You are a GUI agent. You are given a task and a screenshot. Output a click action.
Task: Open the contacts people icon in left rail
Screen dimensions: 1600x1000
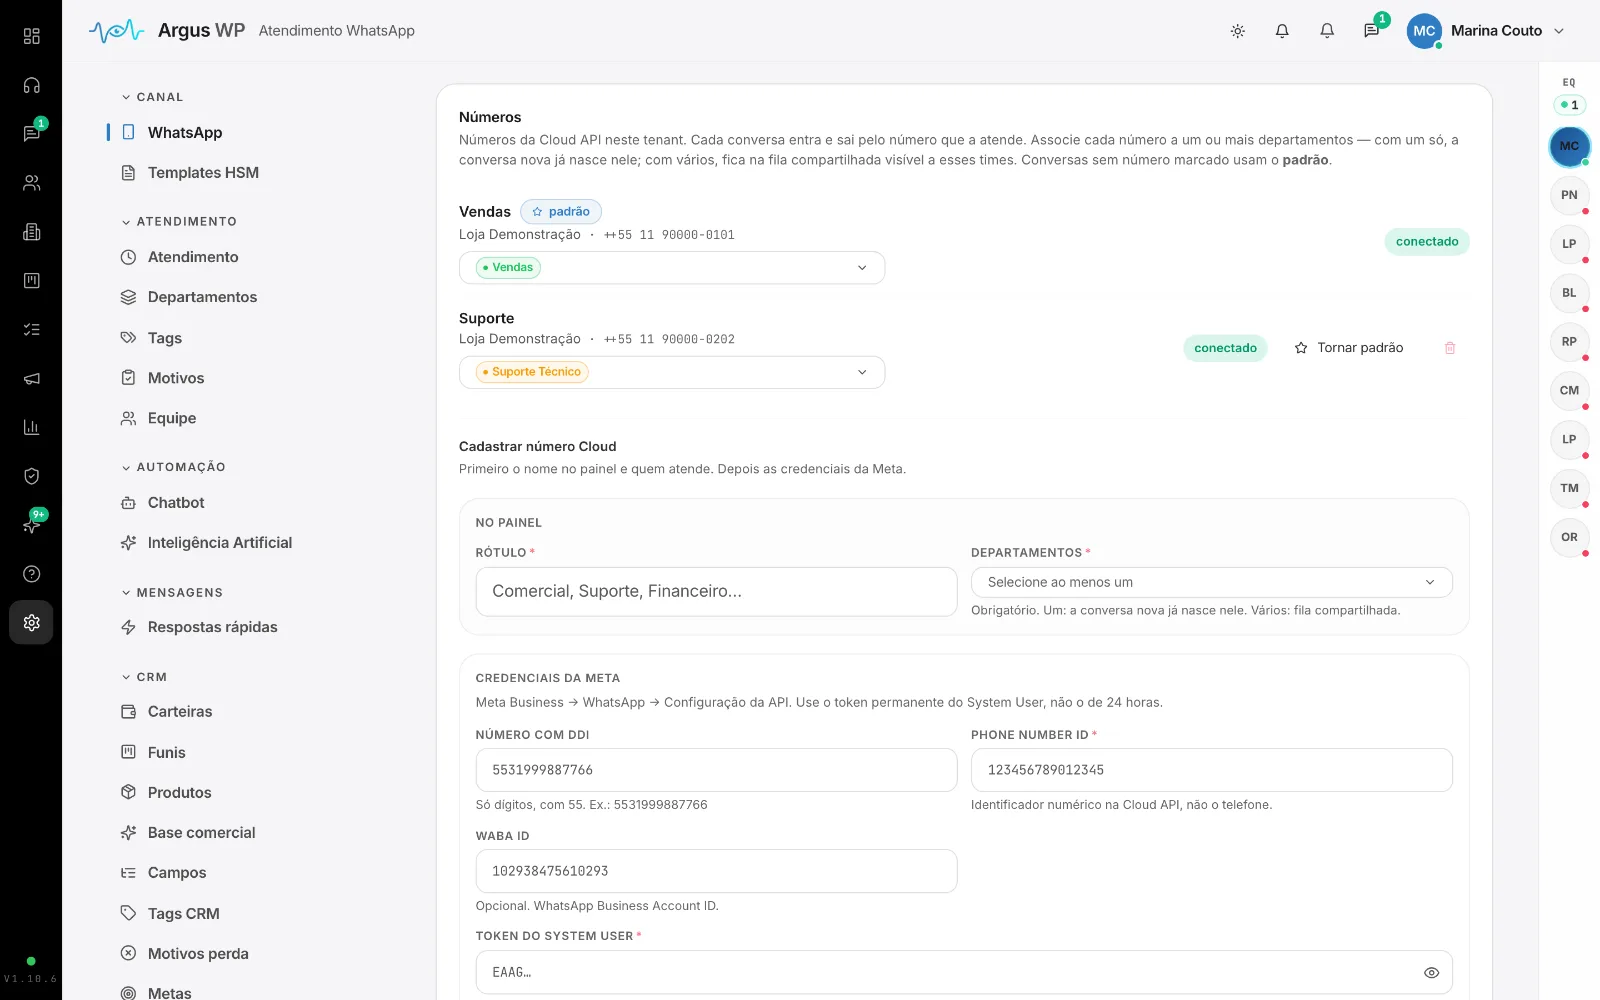(31, 183)
